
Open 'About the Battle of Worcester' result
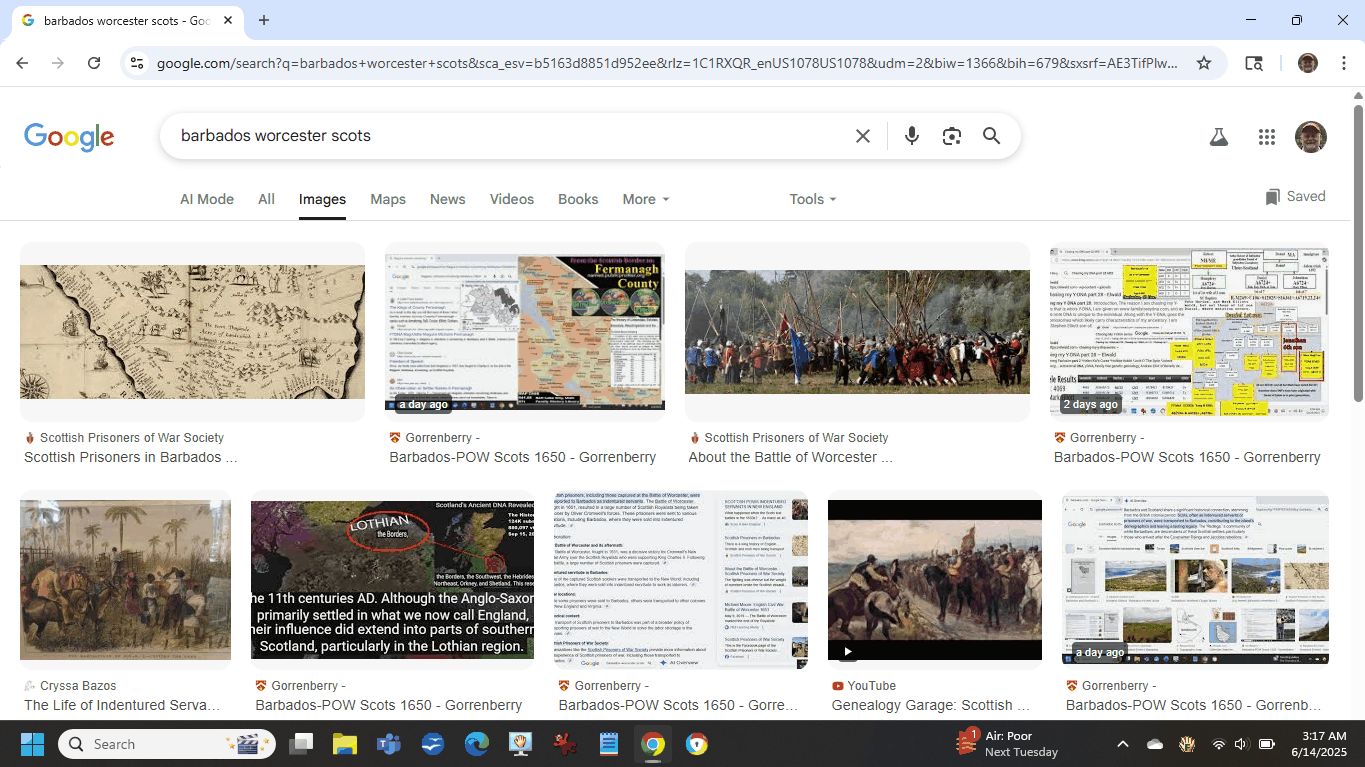[790, 457]
